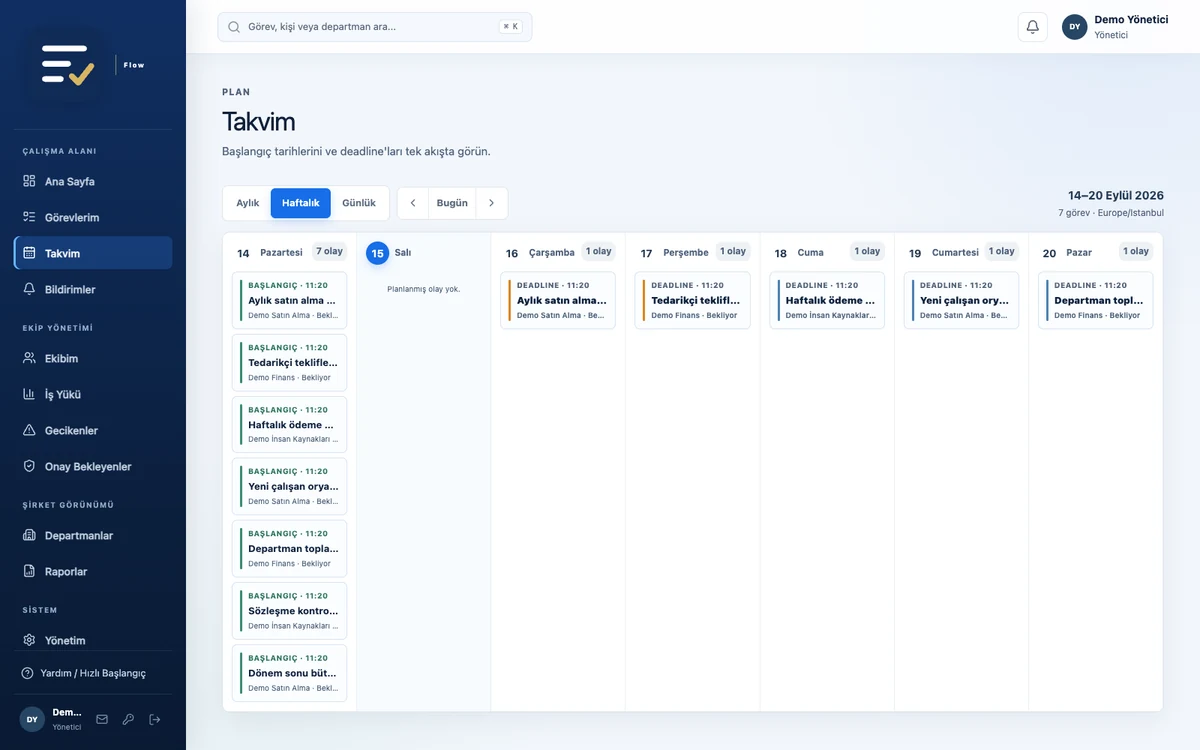This screenshot has width=1200, height=750.
Task: Open the Departmanlar building icon
Action: (29, 535)
